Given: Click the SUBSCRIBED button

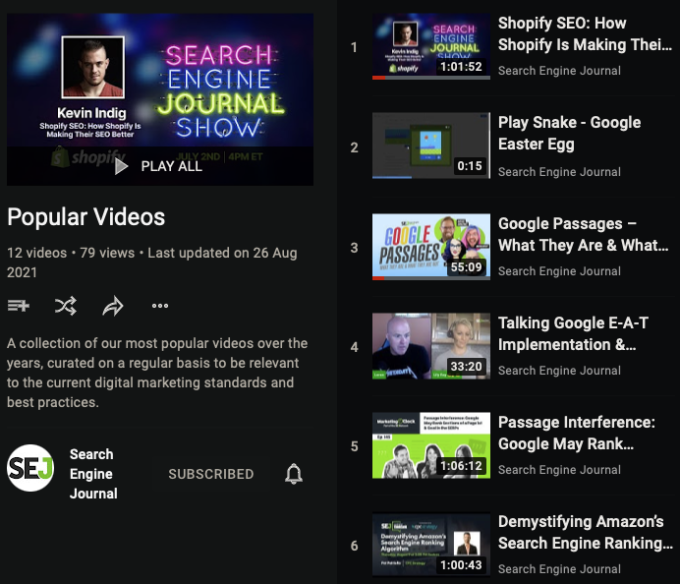Looking at the screenshot, I should (x=211, y=474).
